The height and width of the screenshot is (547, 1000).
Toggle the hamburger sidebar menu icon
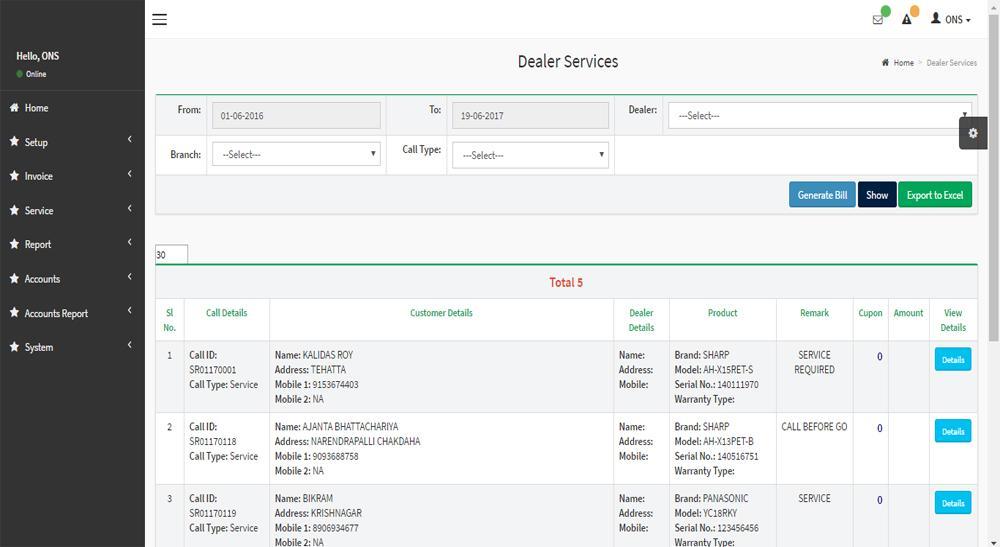tap(159, 19)
